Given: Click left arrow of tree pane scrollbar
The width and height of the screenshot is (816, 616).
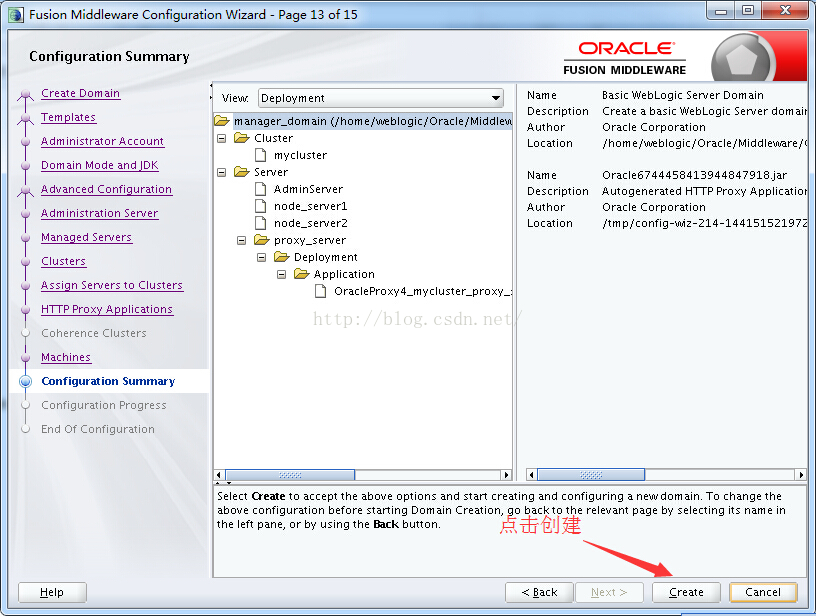Looking at the screenshot, I should 219,475.
